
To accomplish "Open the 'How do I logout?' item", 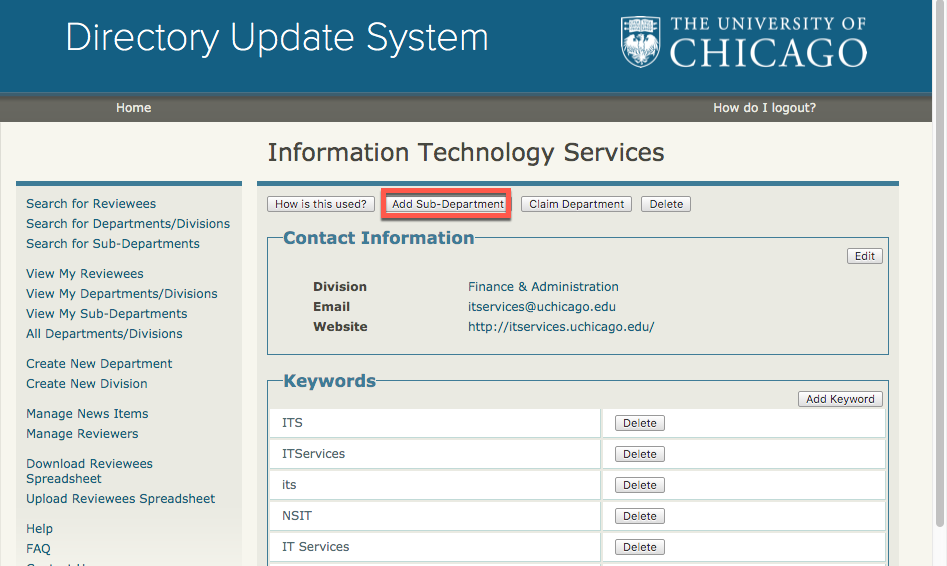I will [x=764, y=108].
